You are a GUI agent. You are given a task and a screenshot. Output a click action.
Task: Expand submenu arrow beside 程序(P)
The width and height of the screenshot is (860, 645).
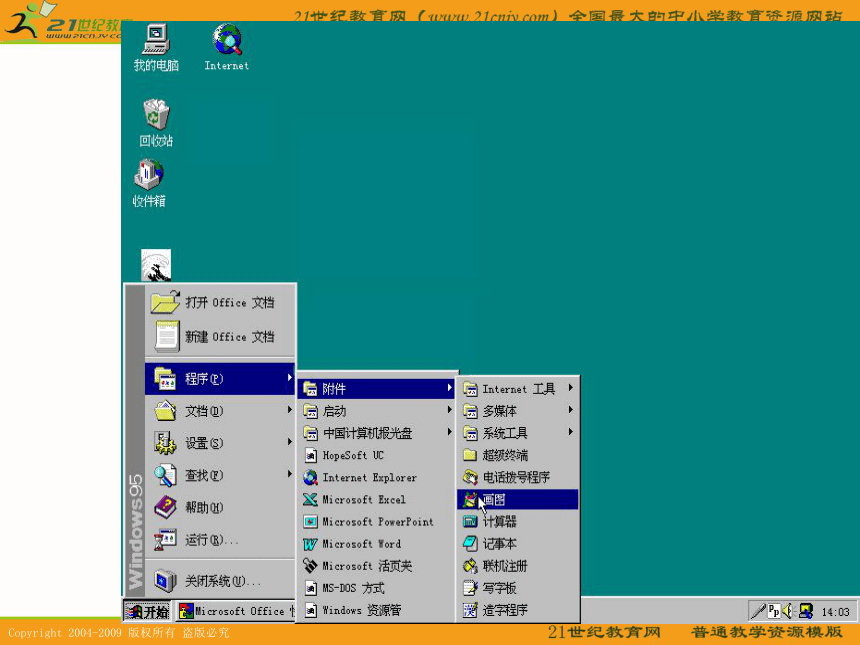click(289, 378)
